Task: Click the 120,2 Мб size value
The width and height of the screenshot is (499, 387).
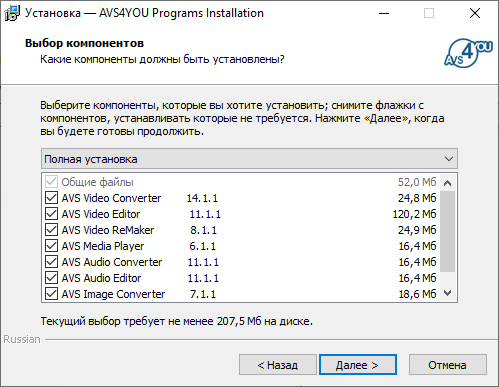Action: (414, 214)
